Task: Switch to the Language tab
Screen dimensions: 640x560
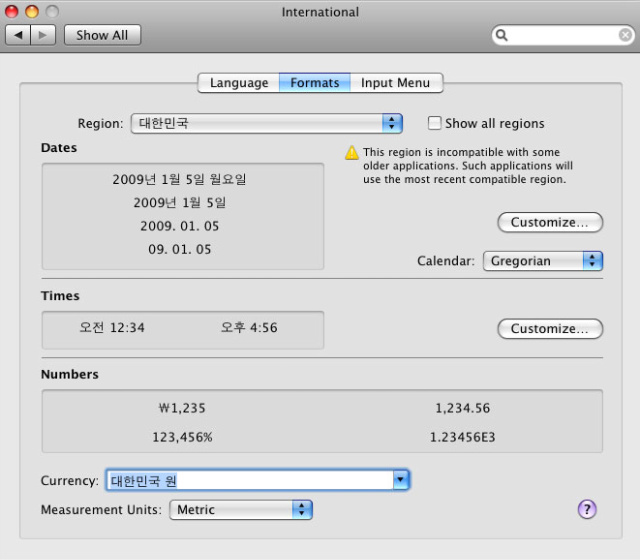Action: coord(239,83)
